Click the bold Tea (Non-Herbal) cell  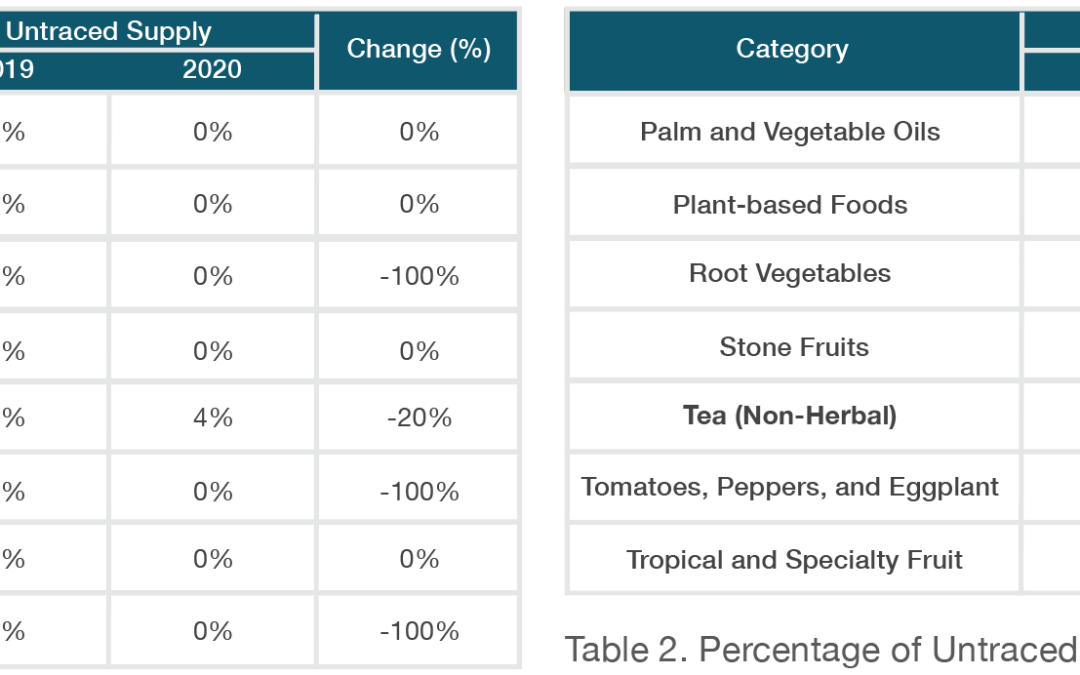[x=790, y=416]
